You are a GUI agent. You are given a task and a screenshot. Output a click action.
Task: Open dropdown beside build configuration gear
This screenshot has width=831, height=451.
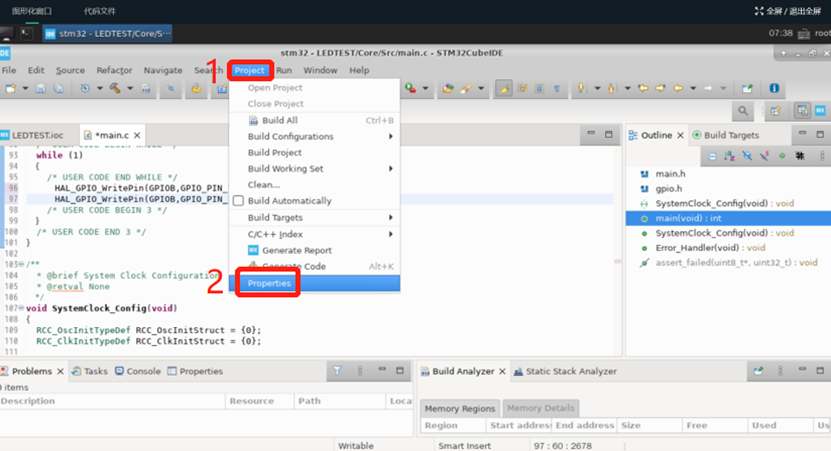100,89
